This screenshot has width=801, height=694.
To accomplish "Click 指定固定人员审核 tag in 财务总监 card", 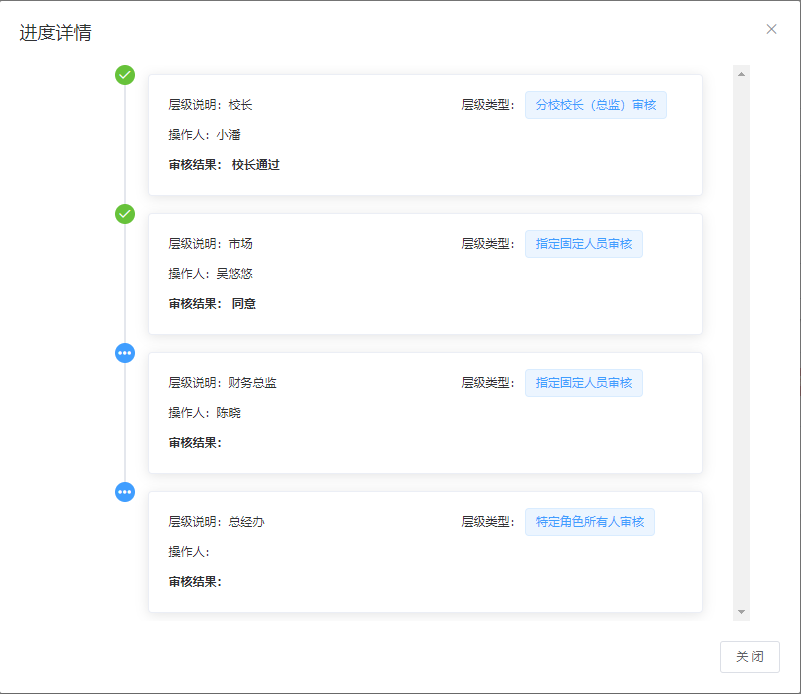I will point(583,383).
